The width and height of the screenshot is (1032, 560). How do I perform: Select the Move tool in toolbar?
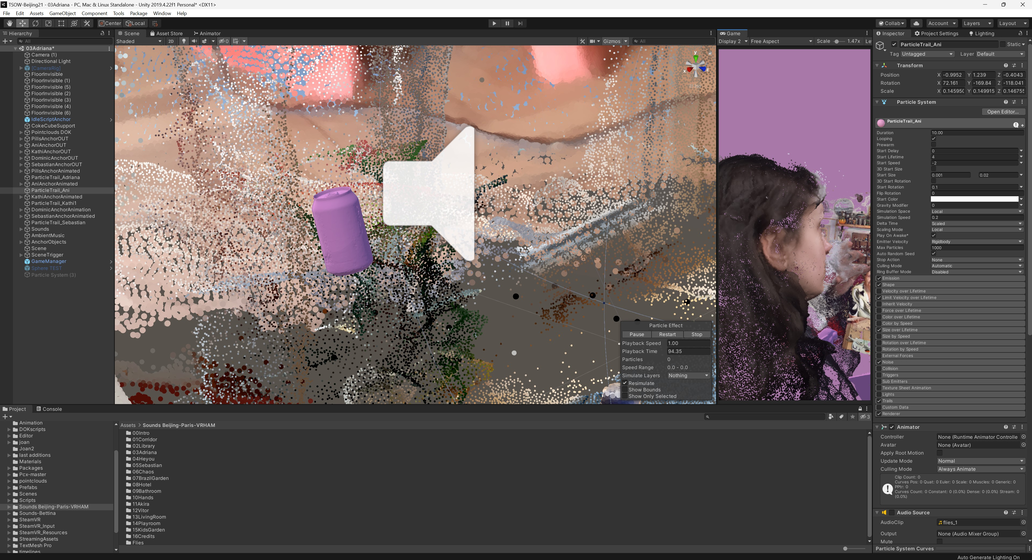(22, 23)
